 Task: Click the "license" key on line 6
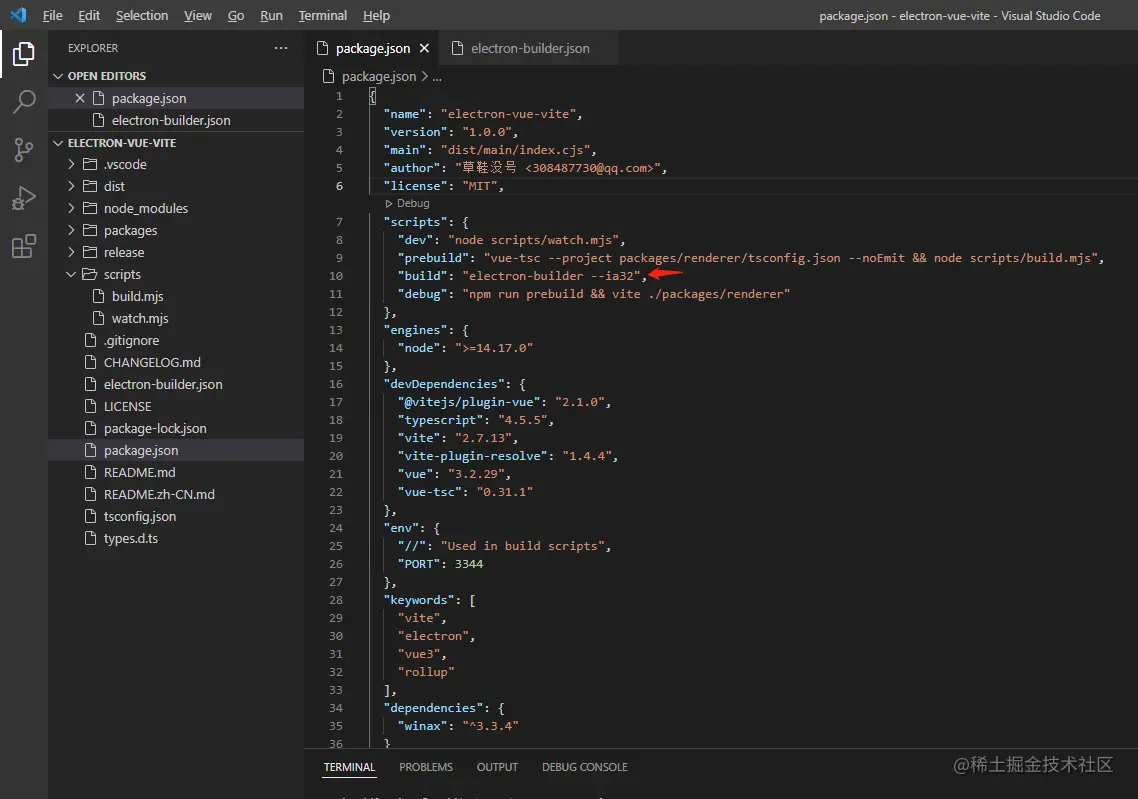[415, 186]
